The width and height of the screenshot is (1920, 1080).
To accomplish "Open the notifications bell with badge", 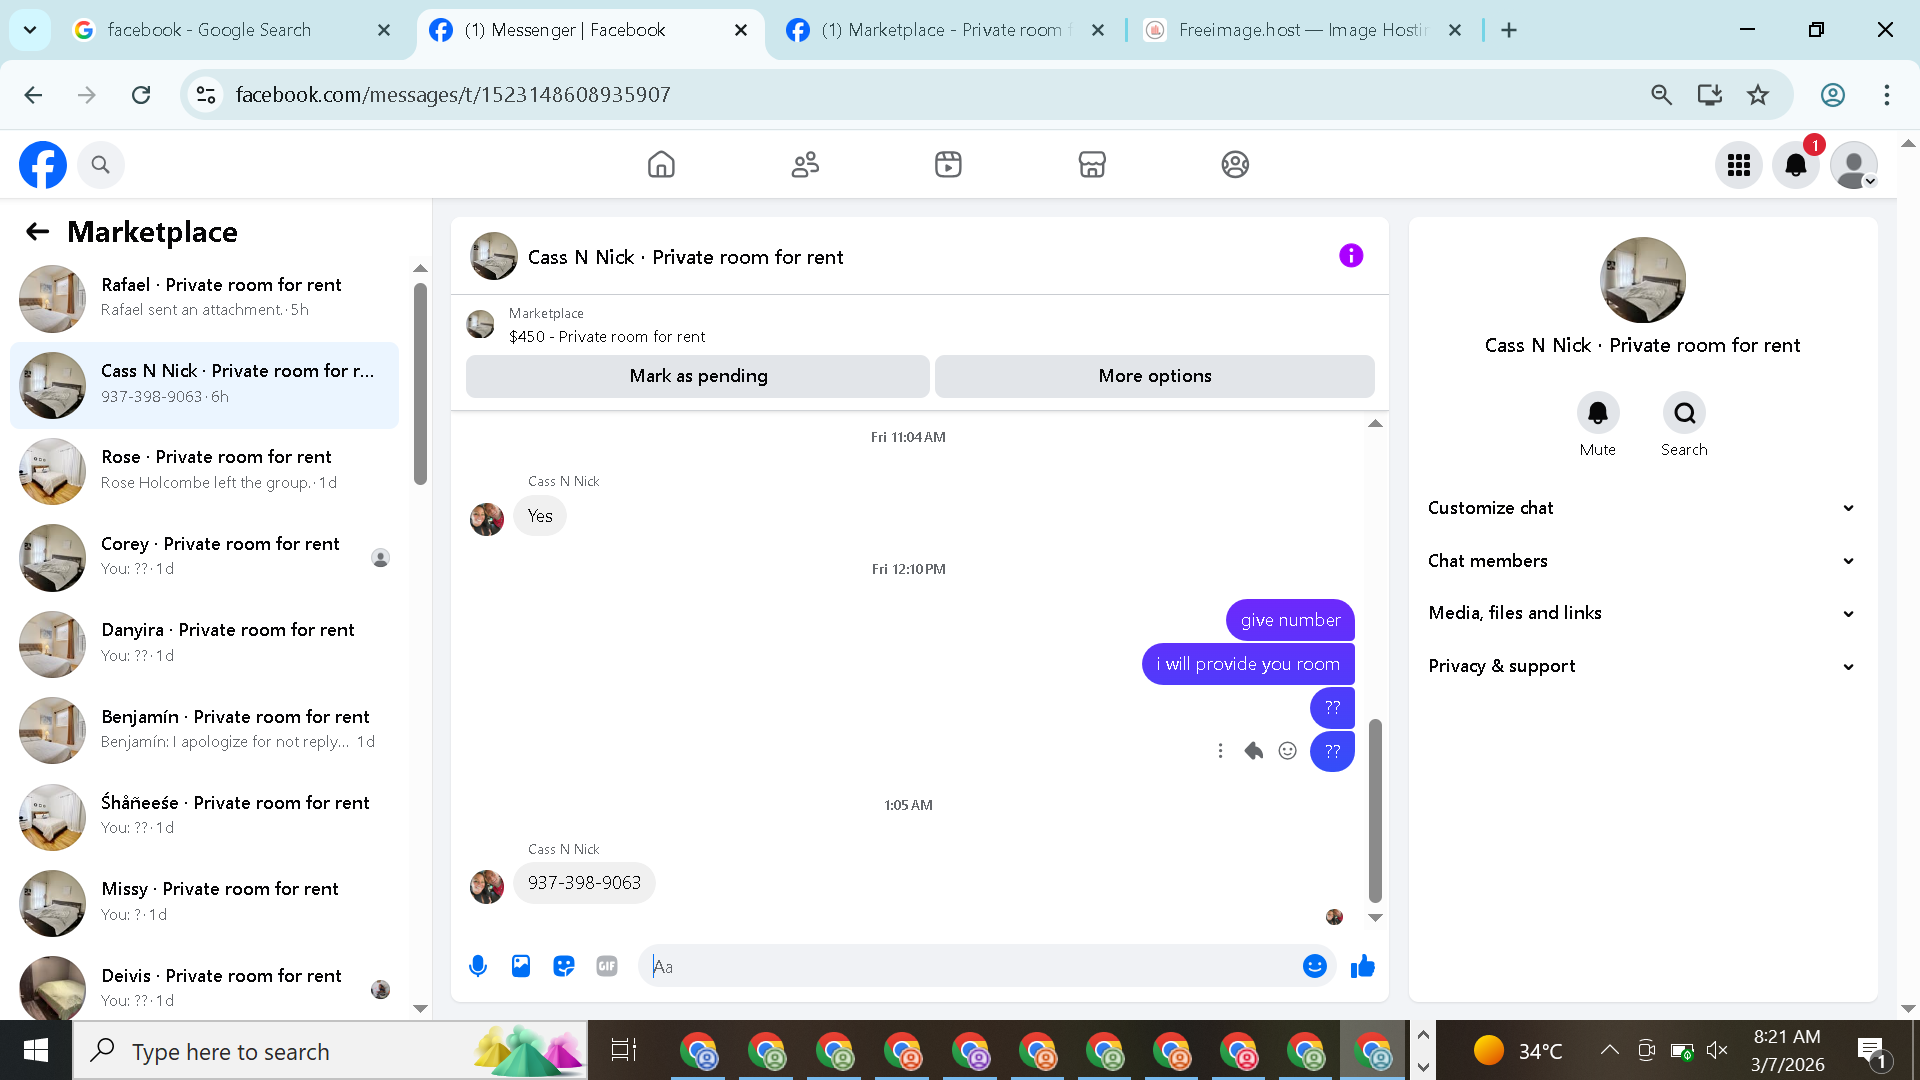I will click(1796, 165).
